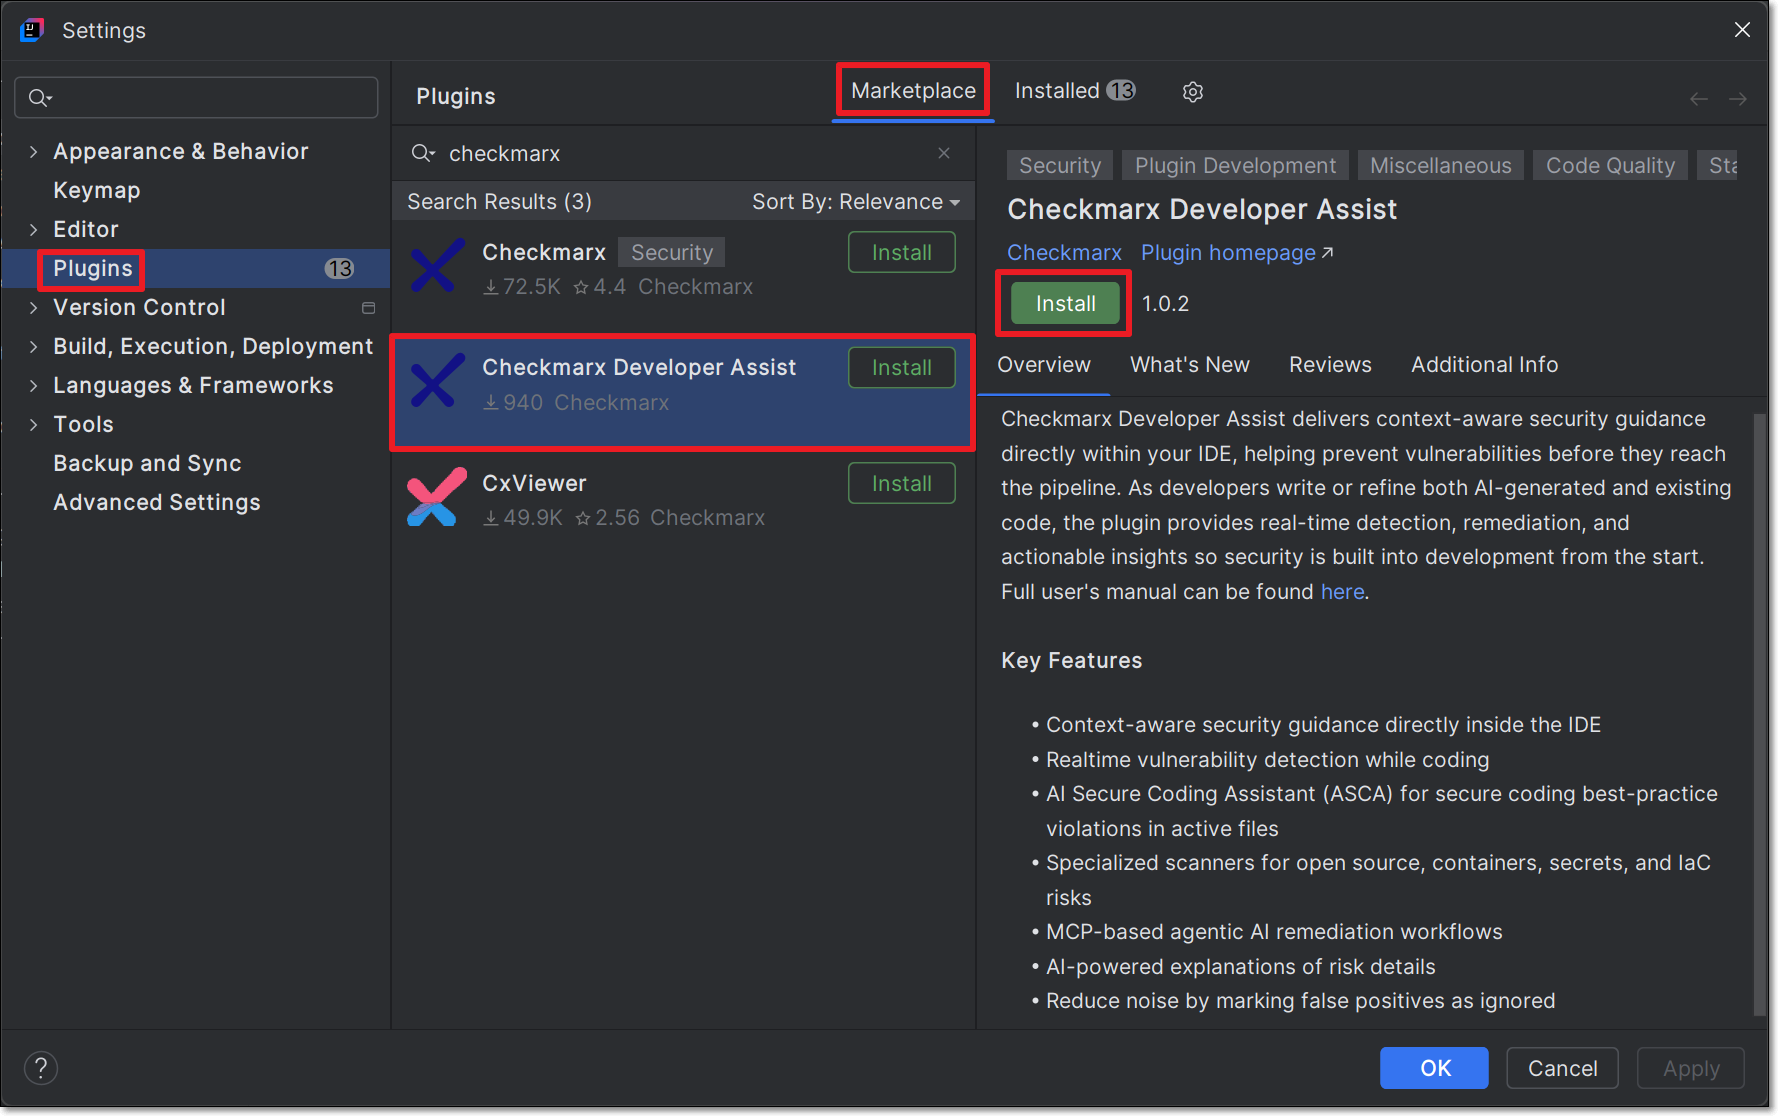Switch to the Installed tab
1778x1116 pixels.
(x=1075, y=91)
